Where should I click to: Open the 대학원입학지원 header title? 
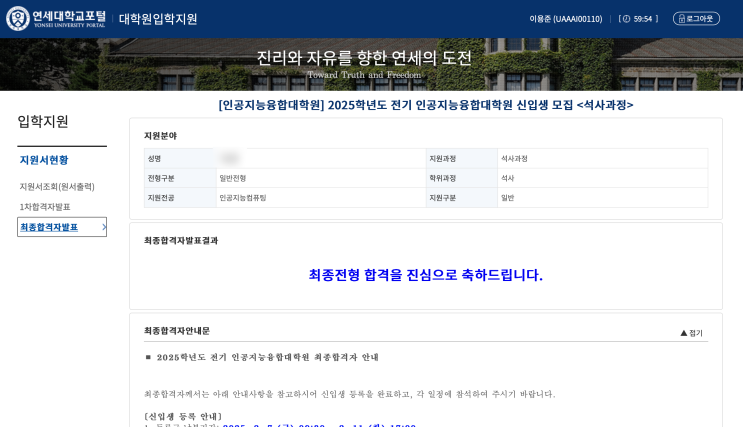point(158,19)
